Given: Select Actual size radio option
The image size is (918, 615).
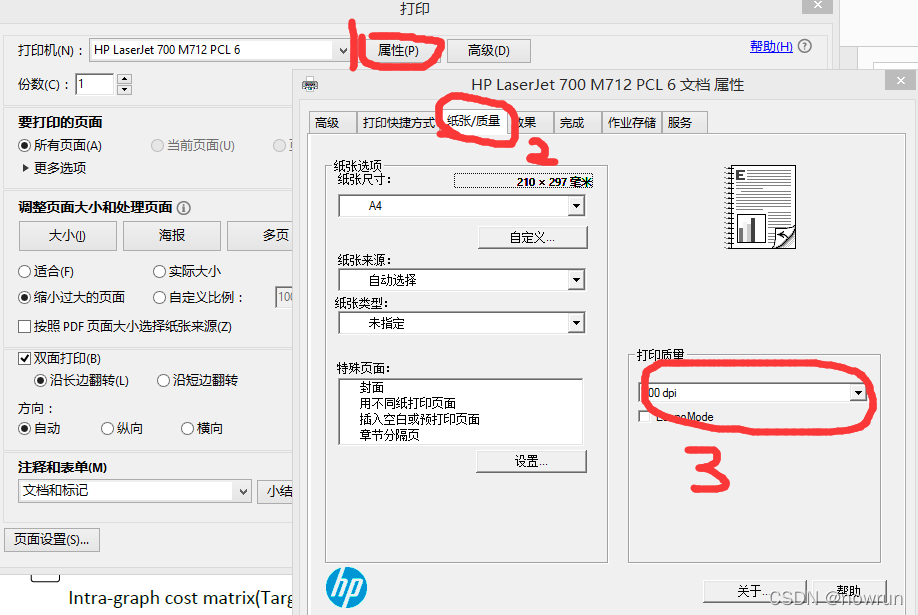Looking at the screenshot, I should pos(159,272).
